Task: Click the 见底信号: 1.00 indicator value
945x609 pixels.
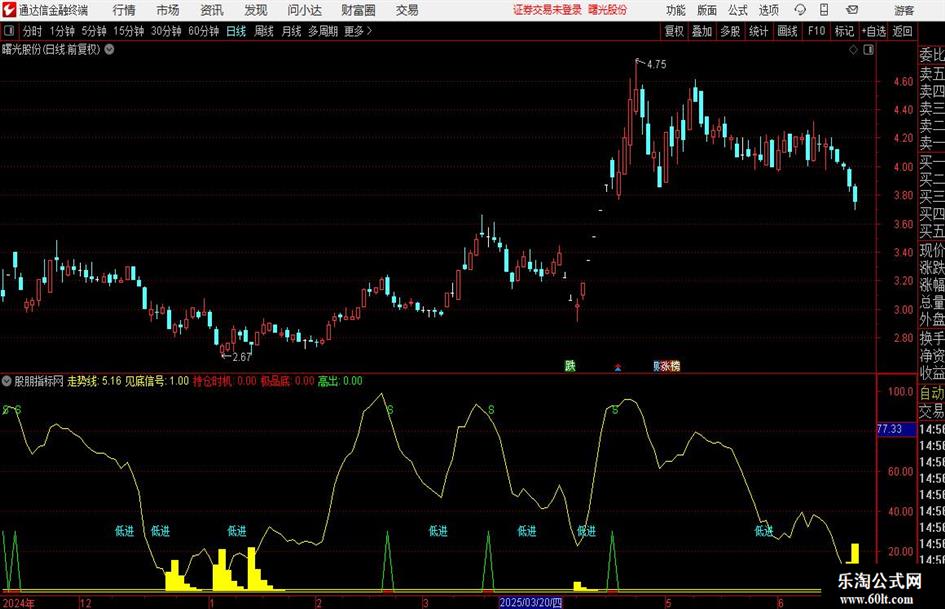Action: (x=157, y=380)
